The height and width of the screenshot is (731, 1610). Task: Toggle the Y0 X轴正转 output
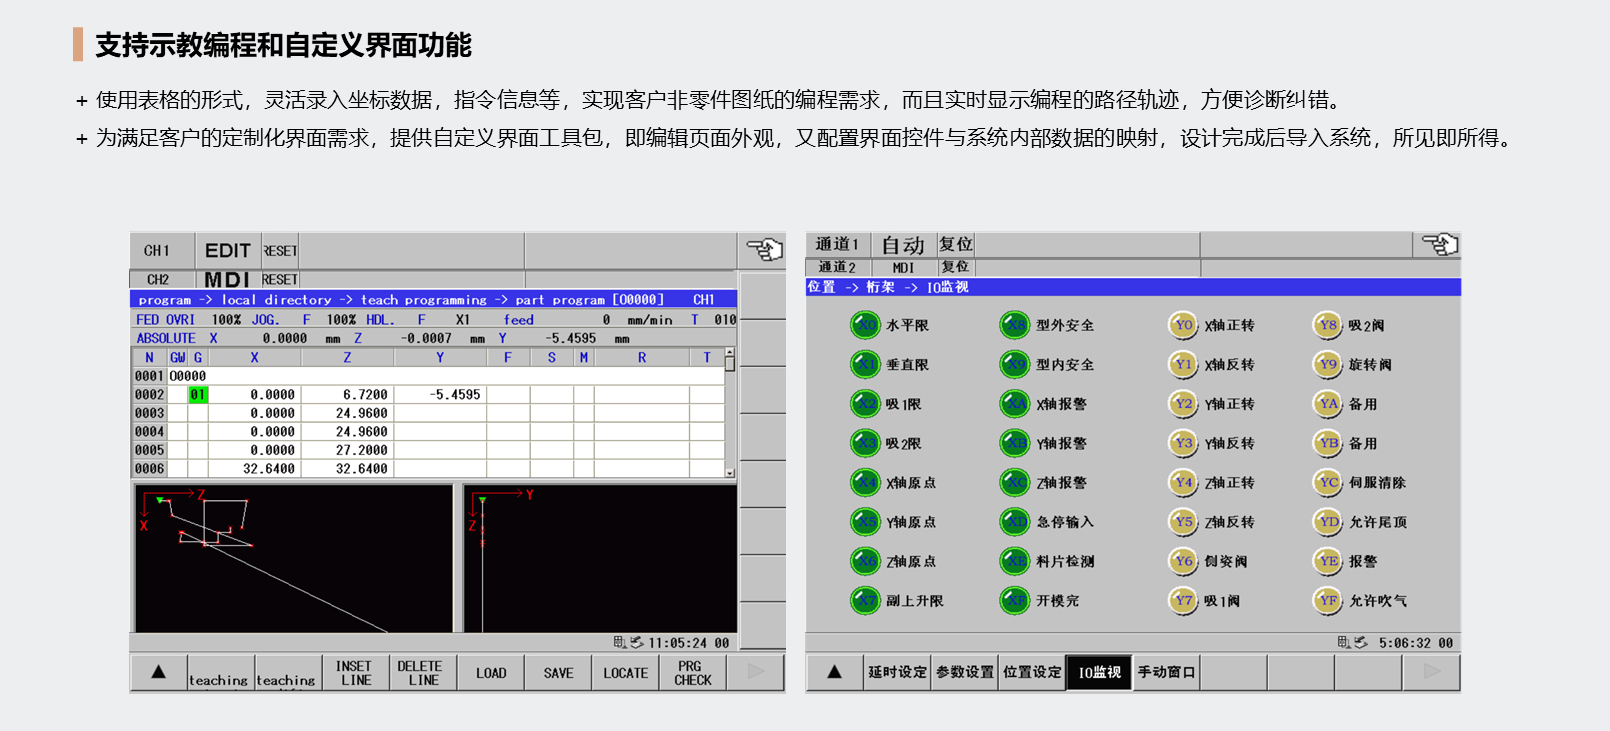(x=1183, y=325)
